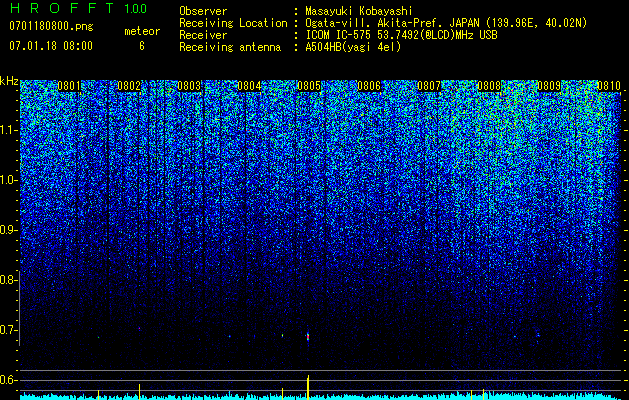Select the meteor count value 6
Image resolution: width=629 pixels, height=400 pixels.
142,46
